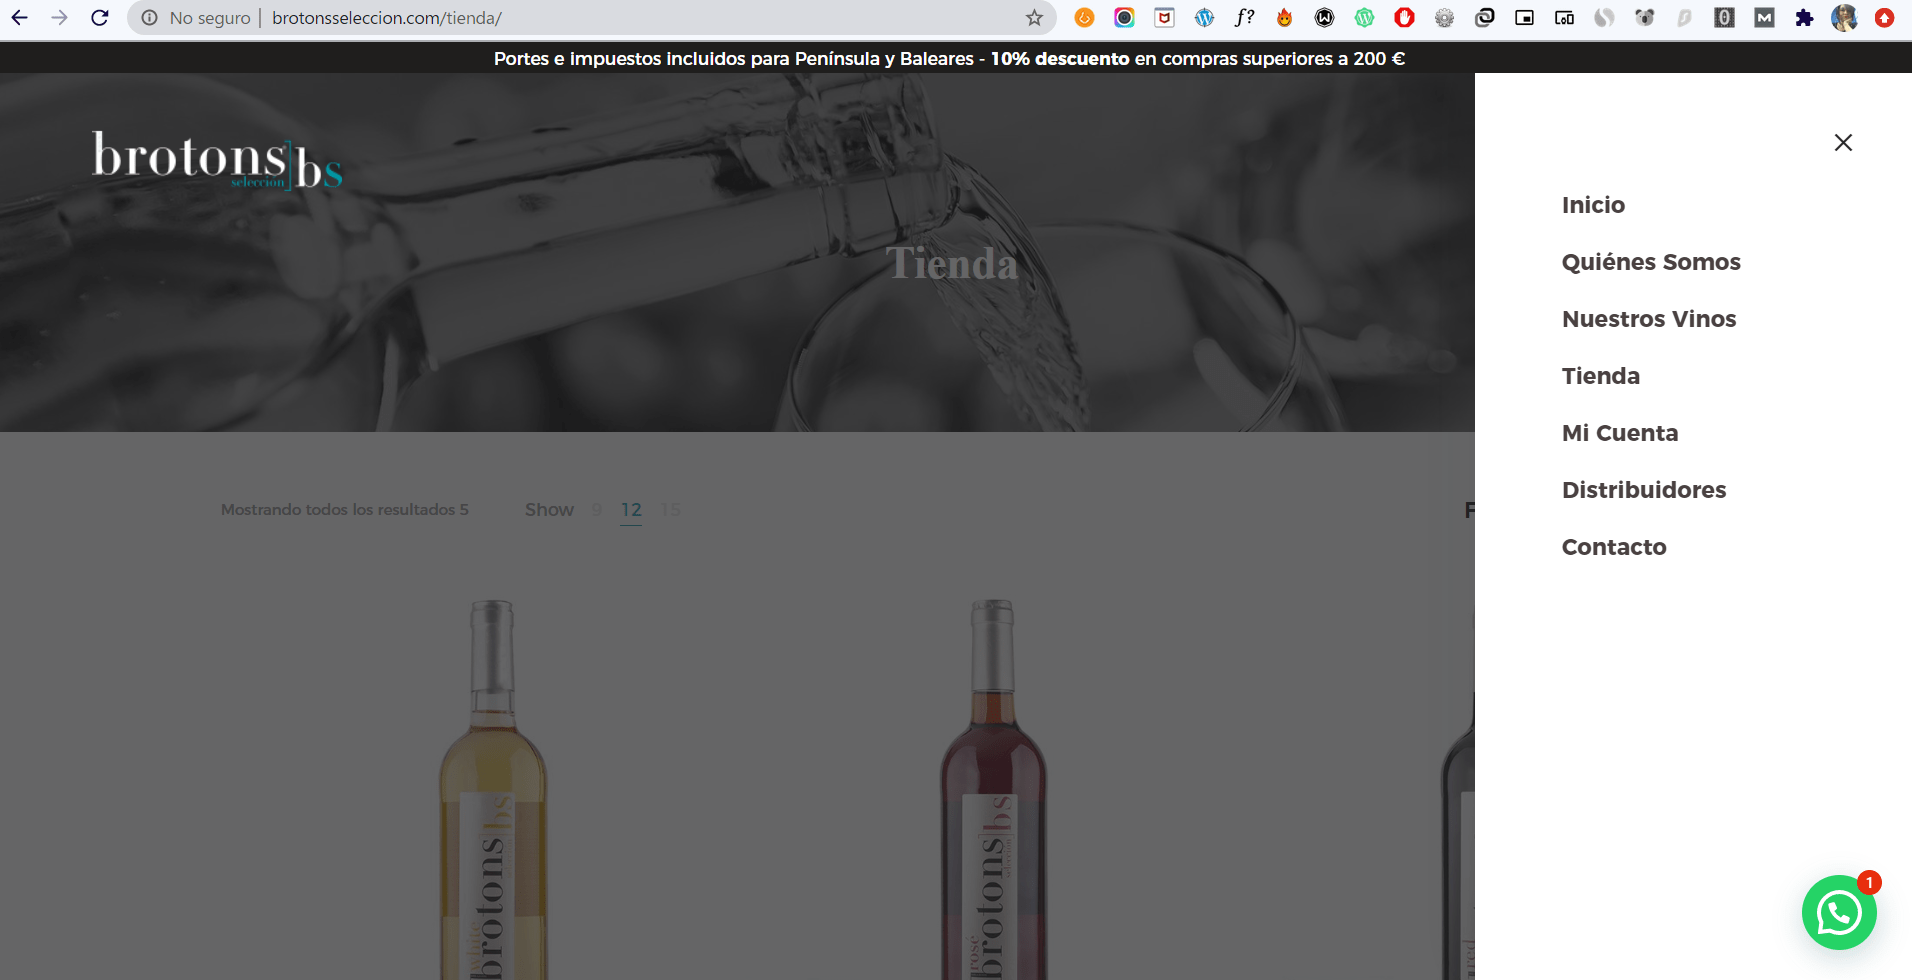Viewport: 1912px width, 980px height.
Task: Open the flame face extension
Action: (1284, 18)
